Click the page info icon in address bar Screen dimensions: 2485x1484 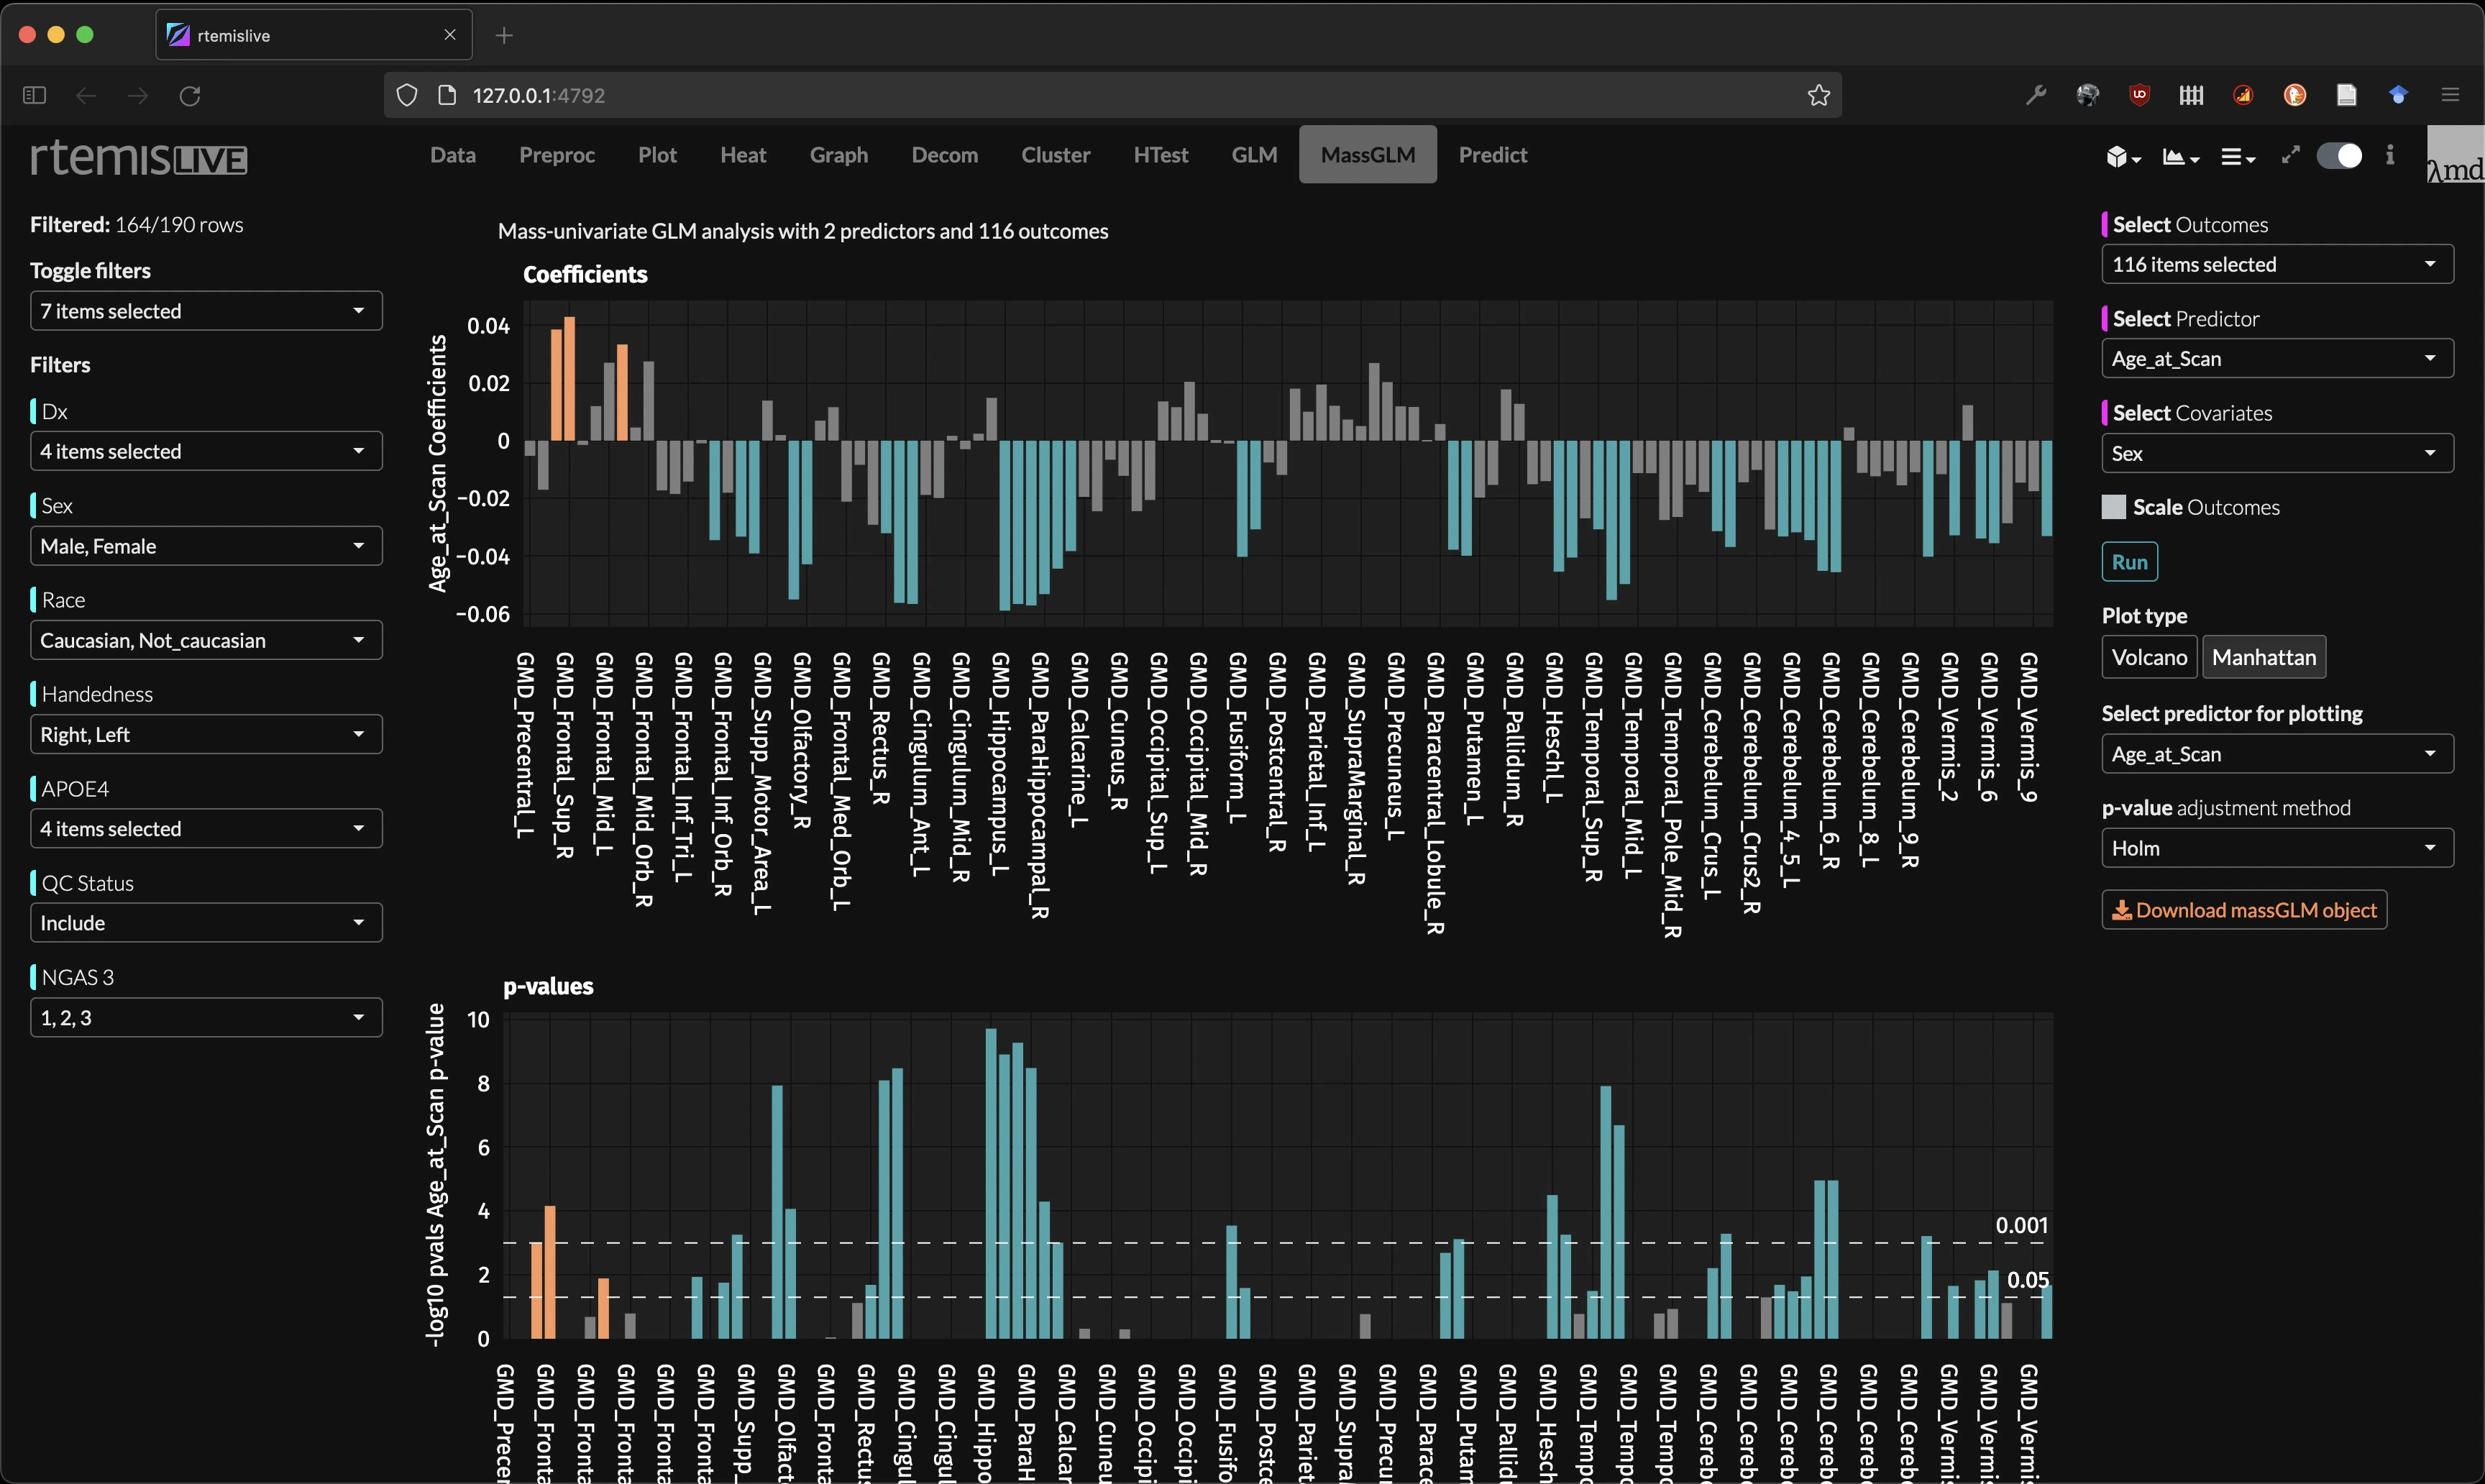pos(447,95)
